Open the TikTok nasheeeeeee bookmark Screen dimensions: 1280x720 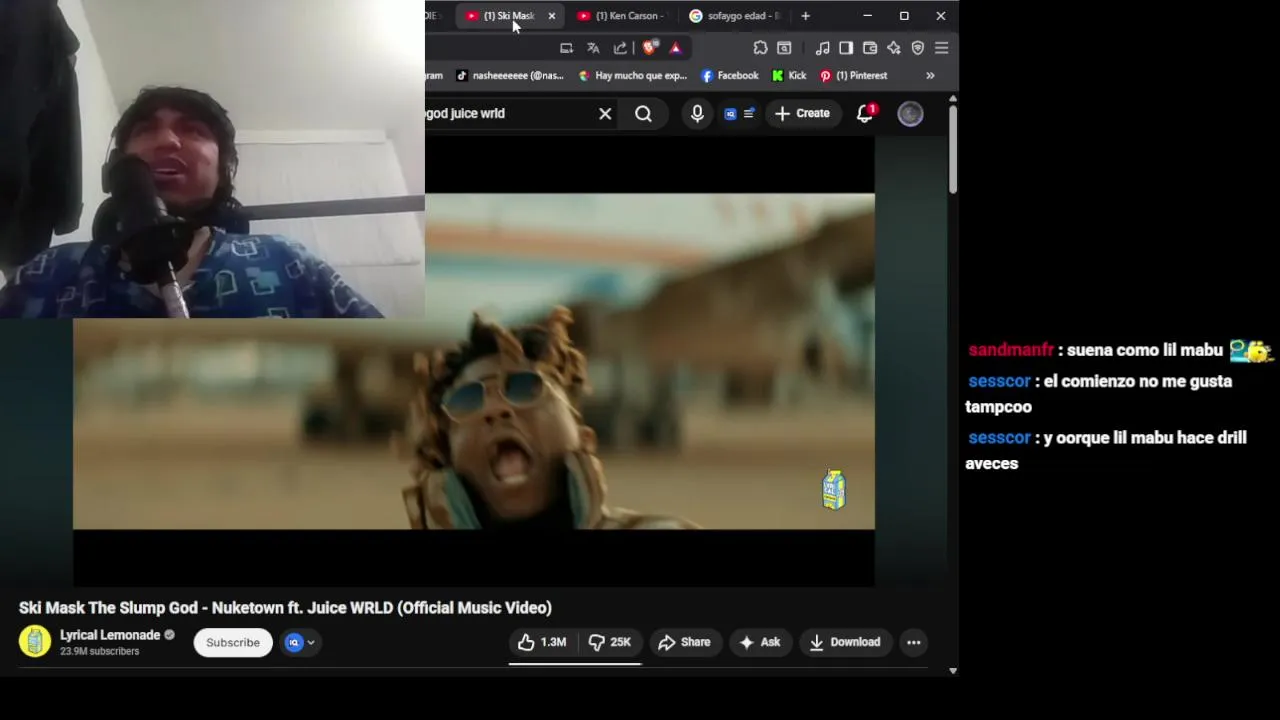coord(510,76)
